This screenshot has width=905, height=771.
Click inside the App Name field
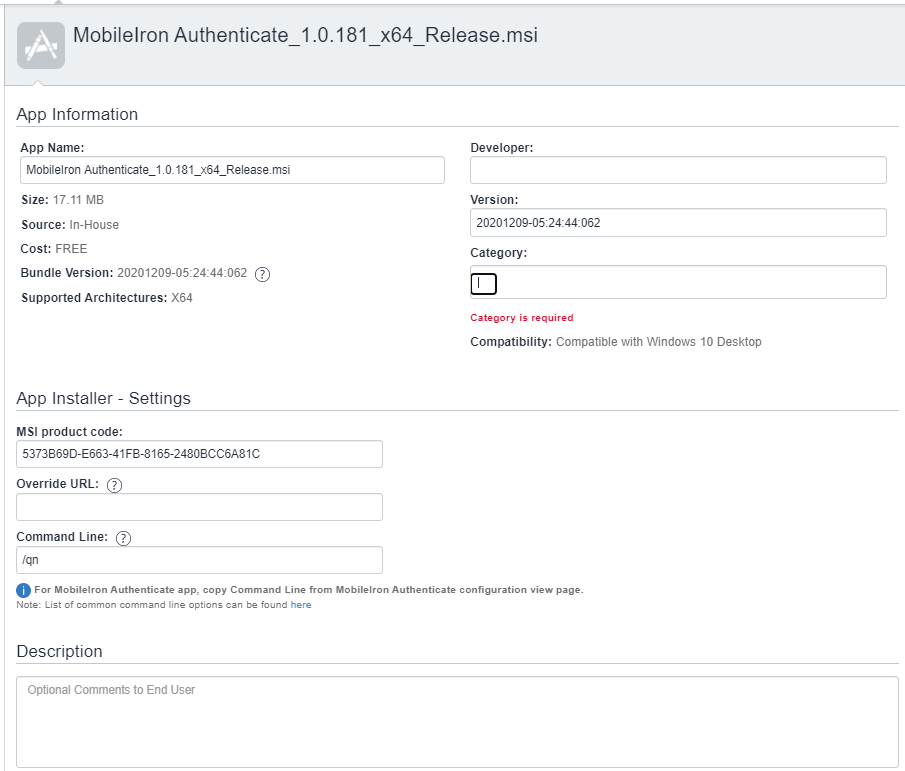232,170
